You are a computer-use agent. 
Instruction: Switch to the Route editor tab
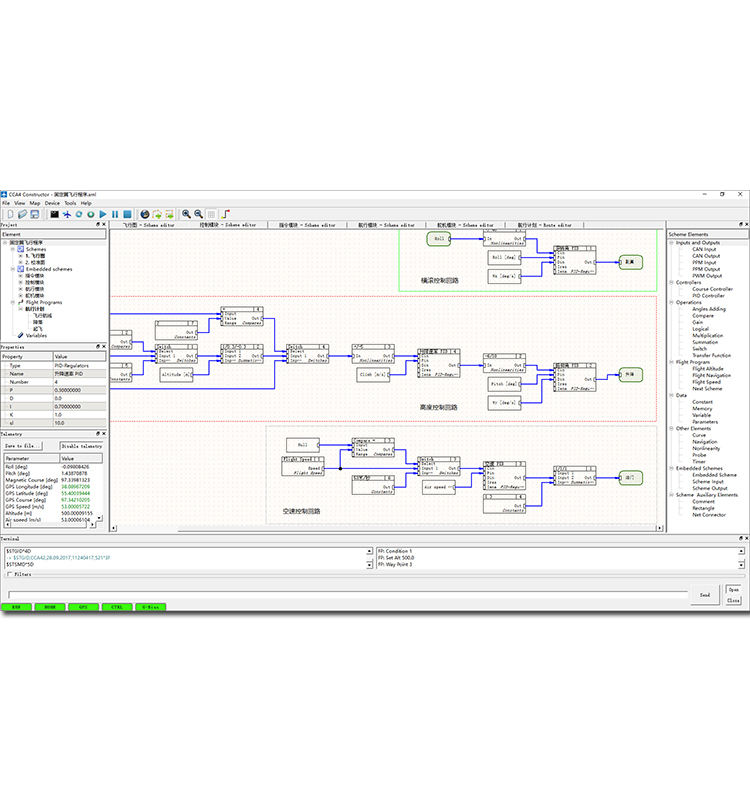coord(544,226)
